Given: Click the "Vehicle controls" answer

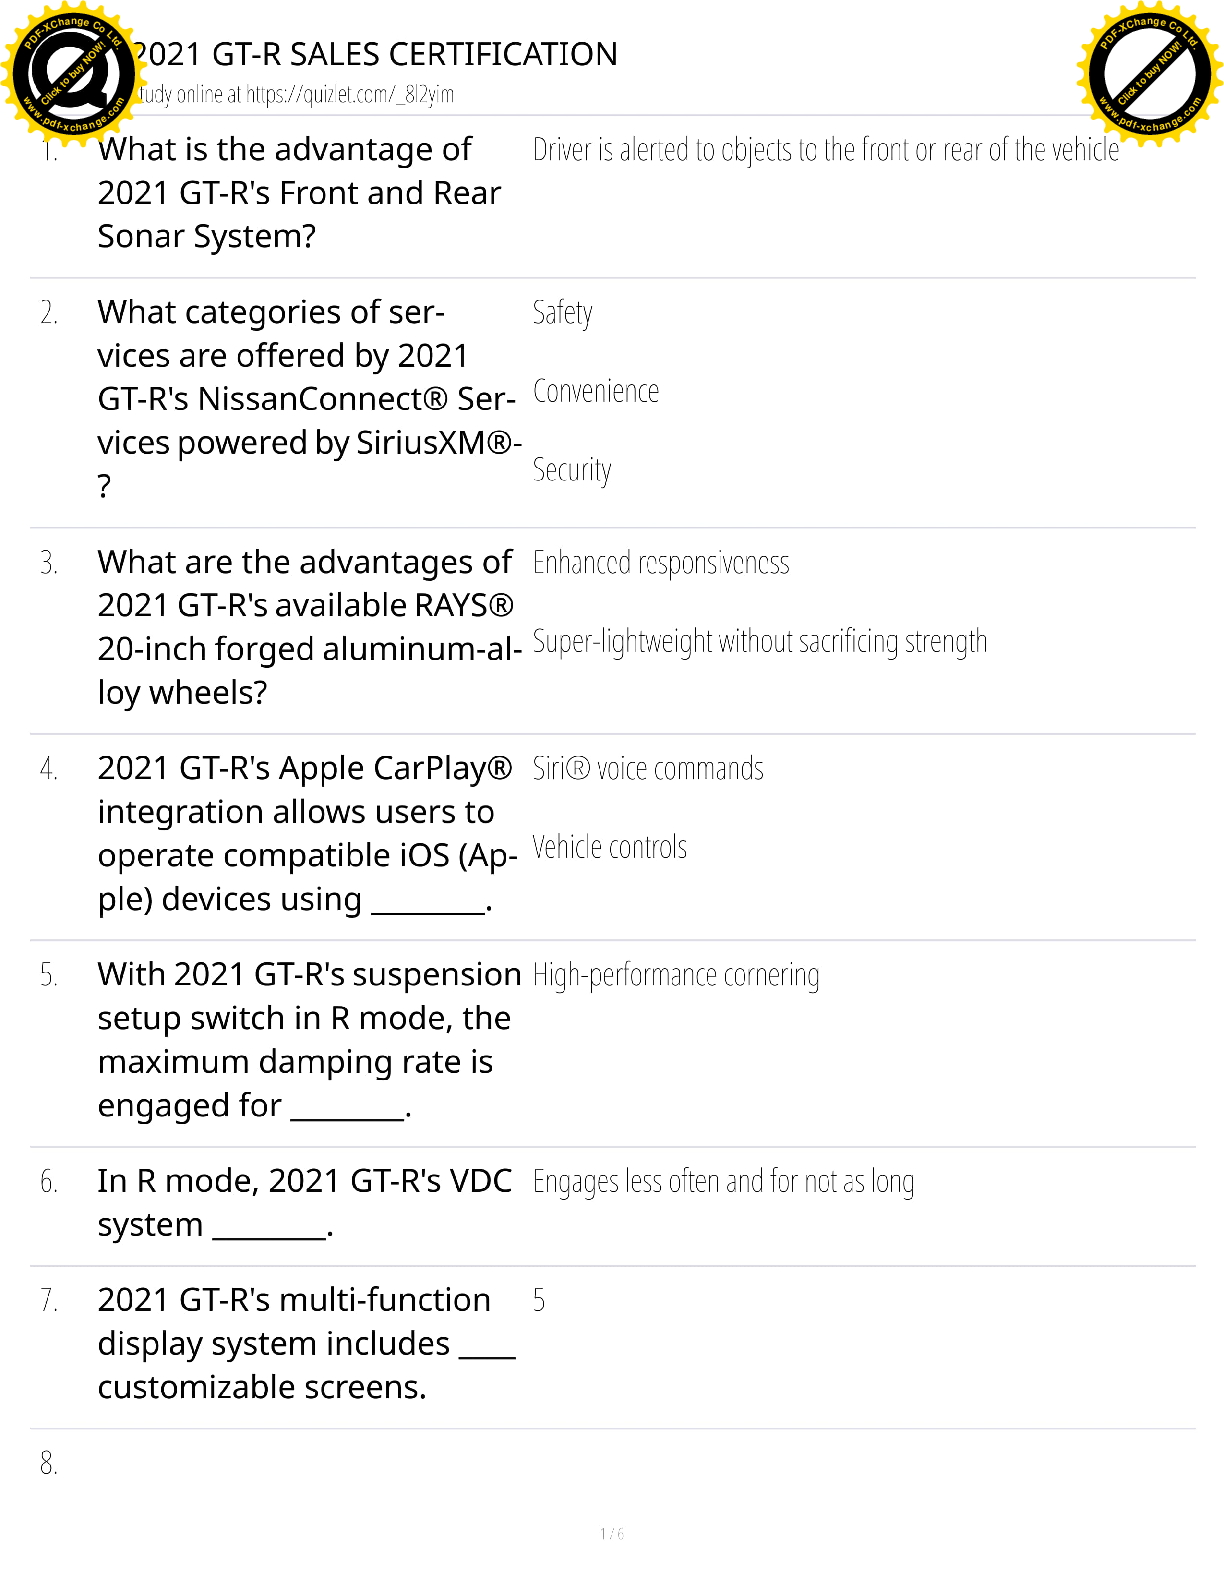Looking at the screenshot, I should coord(610,848).
